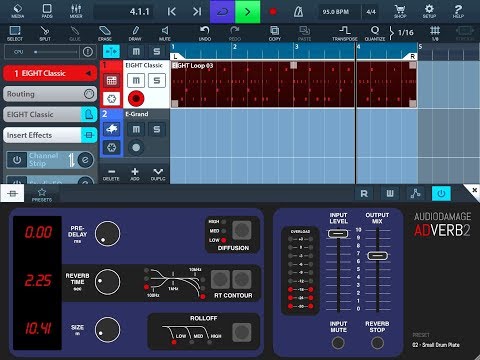Change the 4/4 time signature

(371, 12)
